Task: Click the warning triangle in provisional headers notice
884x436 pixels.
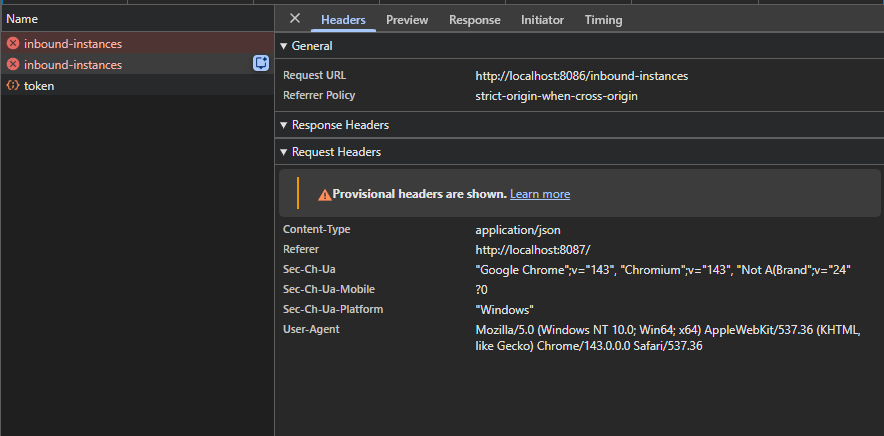Action: click(x=324, y=194)
